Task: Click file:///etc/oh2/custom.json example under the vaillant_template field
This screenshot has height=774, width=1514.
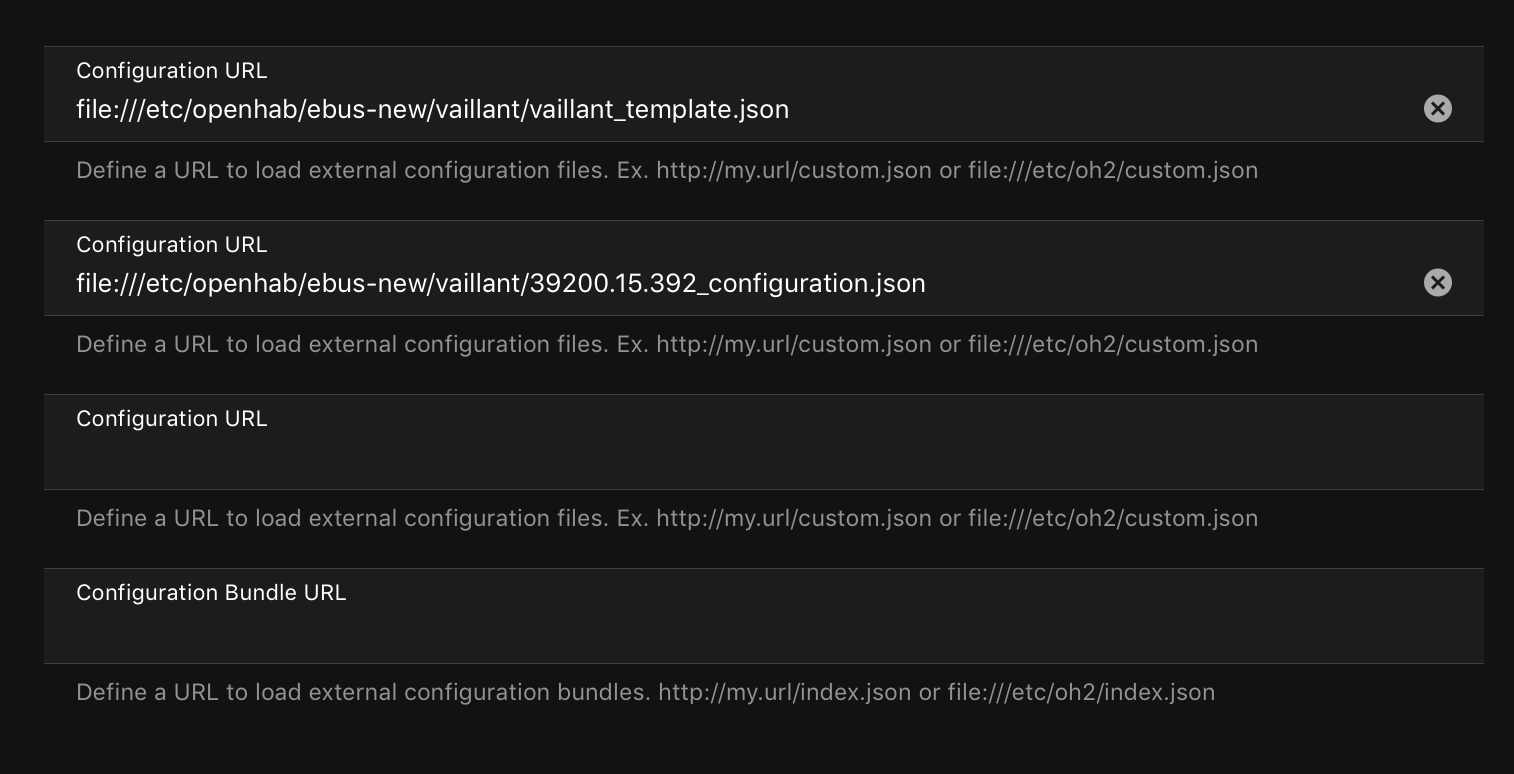Action: point(1112,170)
